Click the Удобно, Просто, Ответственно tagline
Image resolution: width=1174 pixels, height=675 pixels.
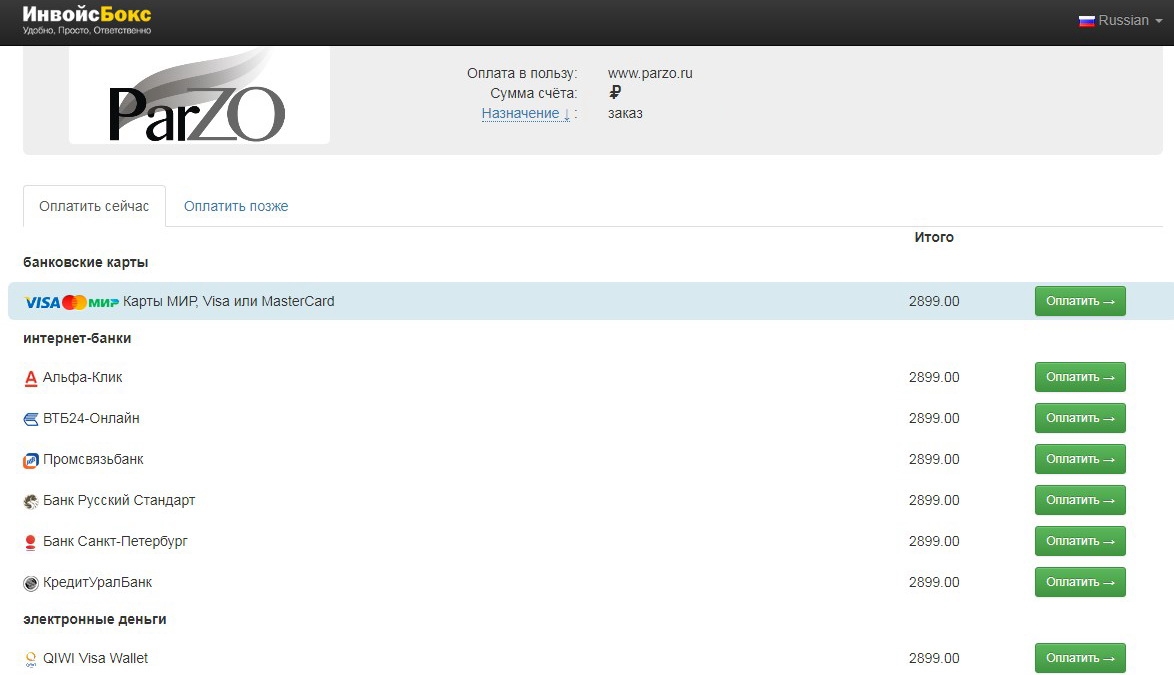87,31
